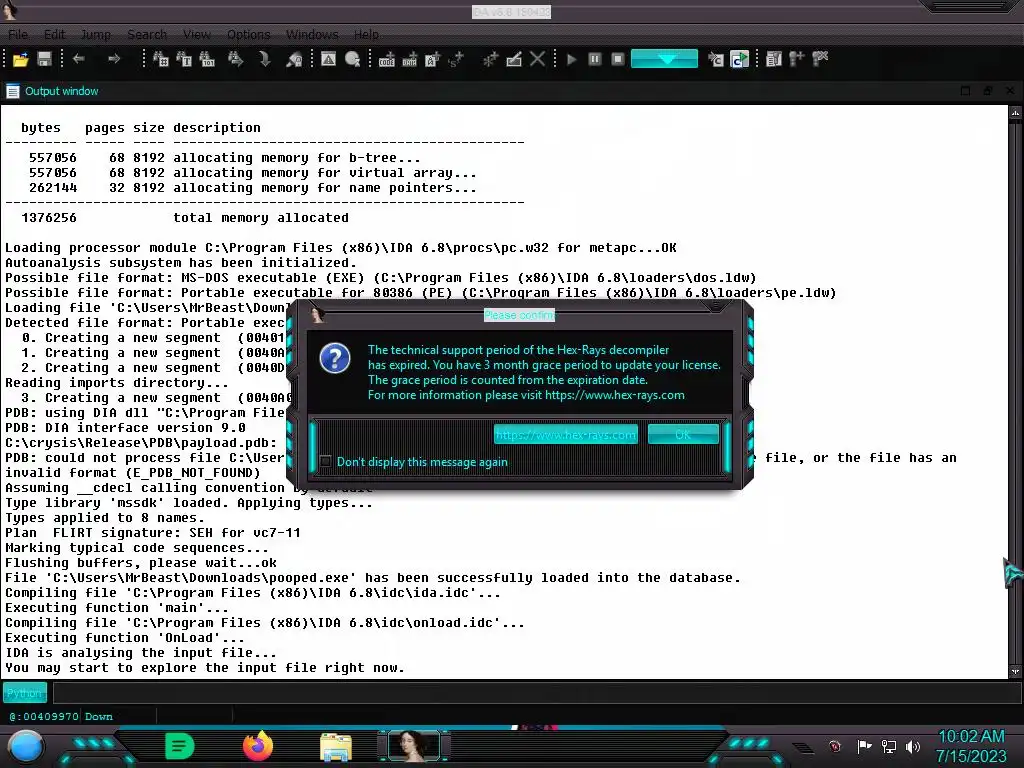Click the plug-plus toolbar icon
The image size is (1024, 768).
[797, 59]
